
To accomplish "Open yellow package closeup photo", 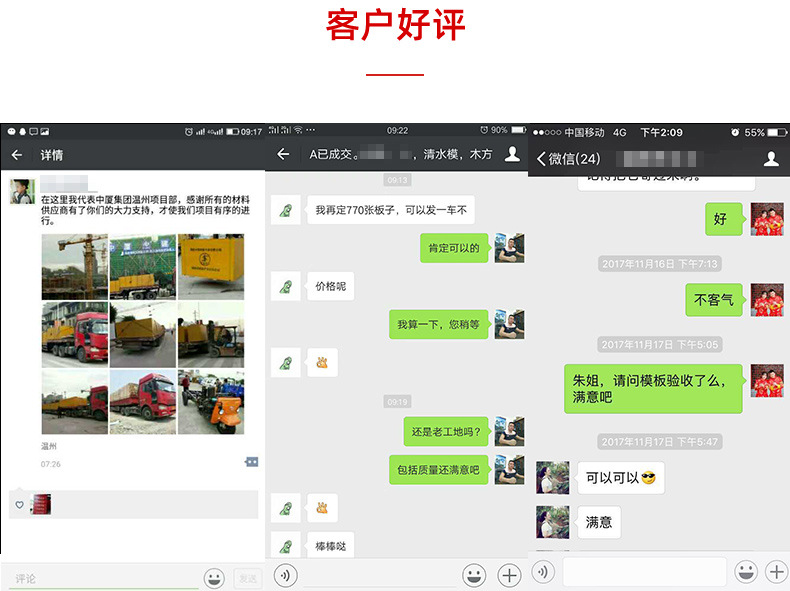I will coord(211,267).
